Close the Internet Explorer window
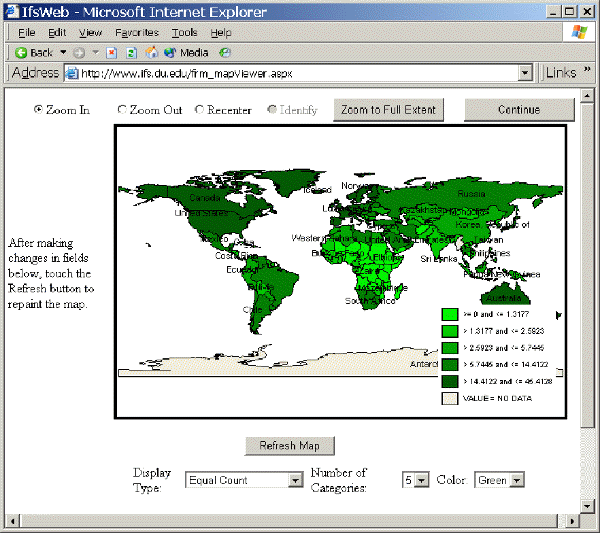Viewport: 600px width, 533px height. [x=587, y=12]
